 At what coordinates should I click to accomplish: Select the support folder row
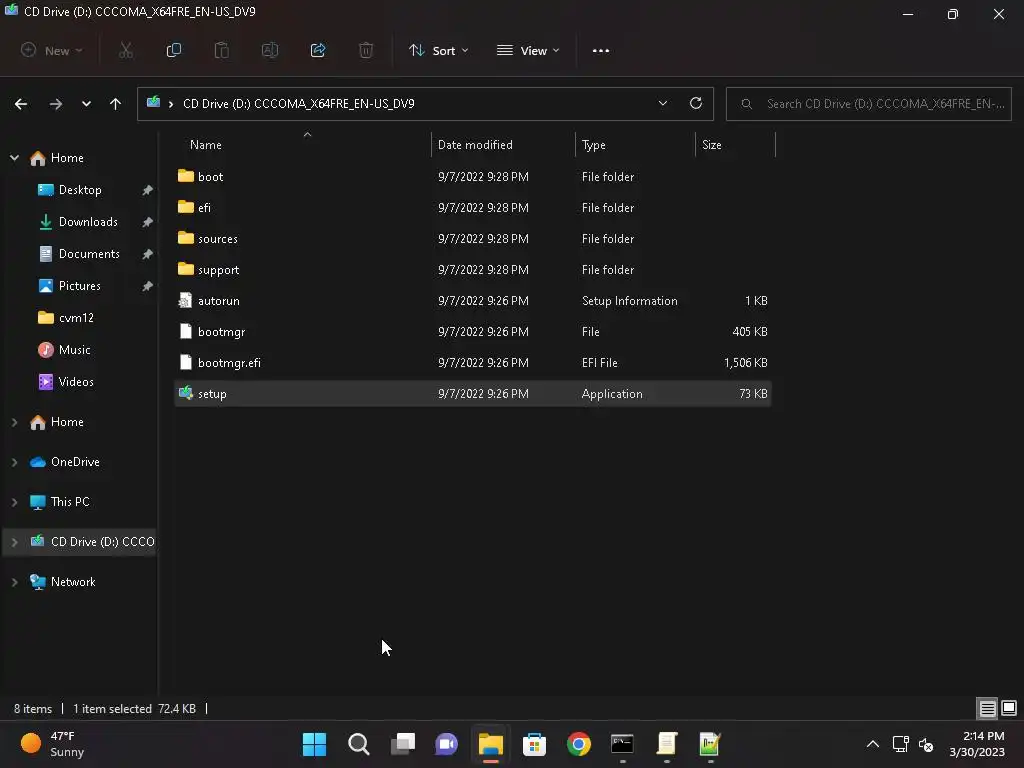click(x=473, y=270)
